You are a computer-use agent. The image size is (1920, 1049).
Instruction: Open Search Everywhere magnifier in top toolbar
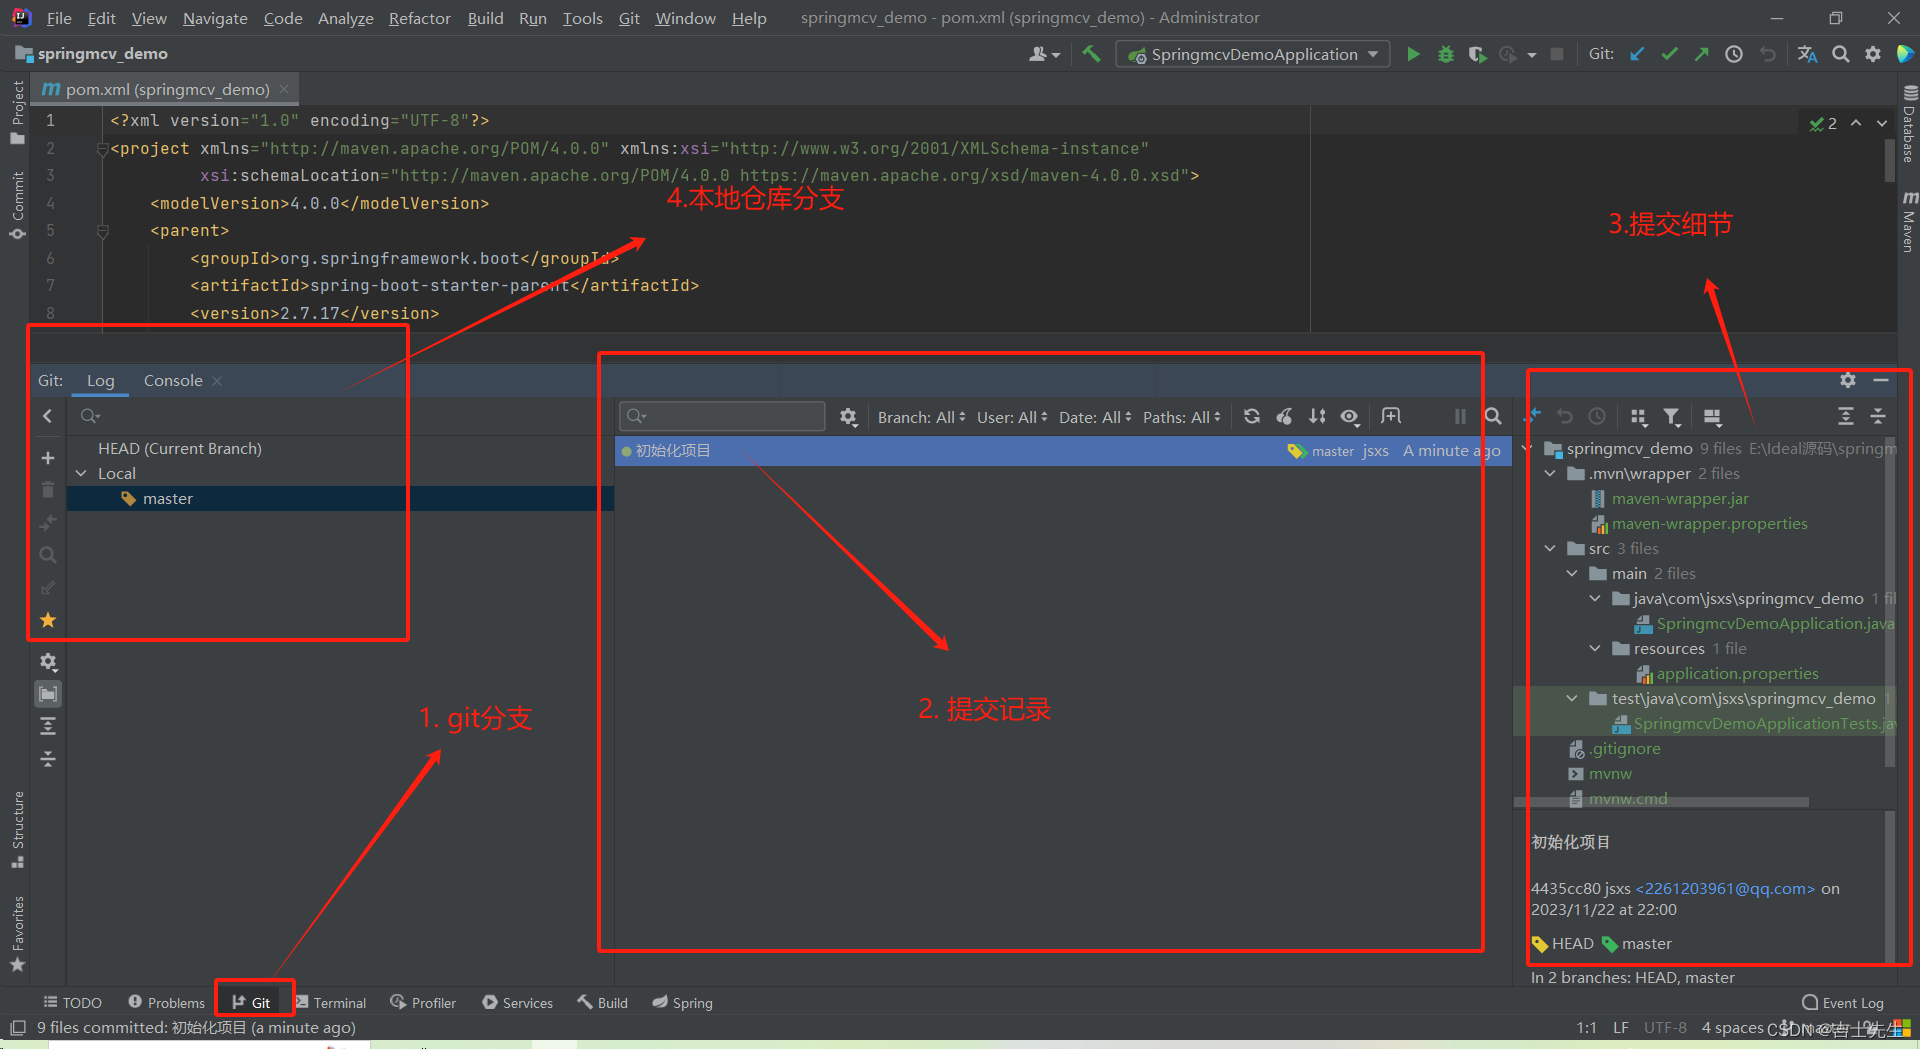tap(1840, 54)
